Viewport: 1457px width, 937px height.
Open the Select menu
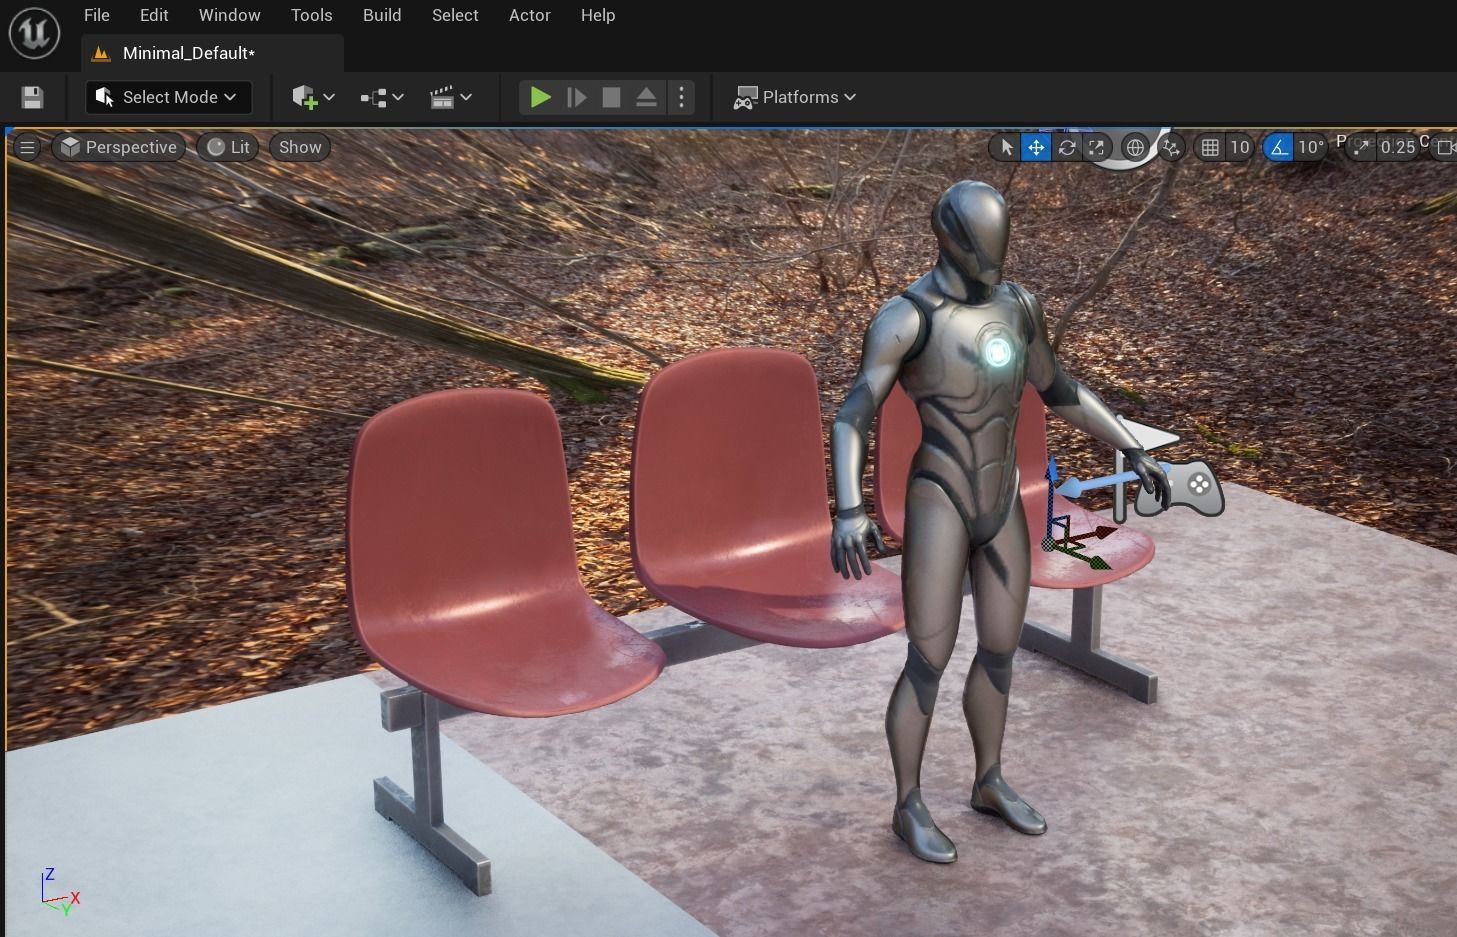click(455, 15)
